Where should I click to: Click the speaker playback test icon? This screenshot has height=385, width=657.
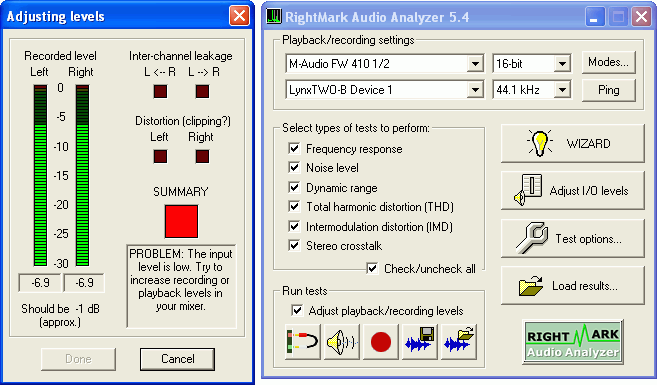[x=341, y=341]
